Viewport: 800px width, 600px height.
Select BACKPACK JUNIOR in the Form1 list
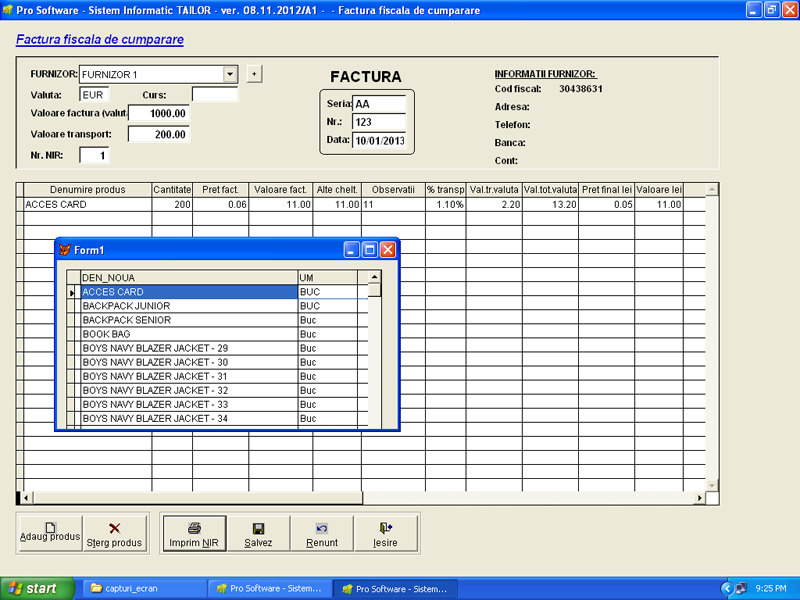coord(189,306)
